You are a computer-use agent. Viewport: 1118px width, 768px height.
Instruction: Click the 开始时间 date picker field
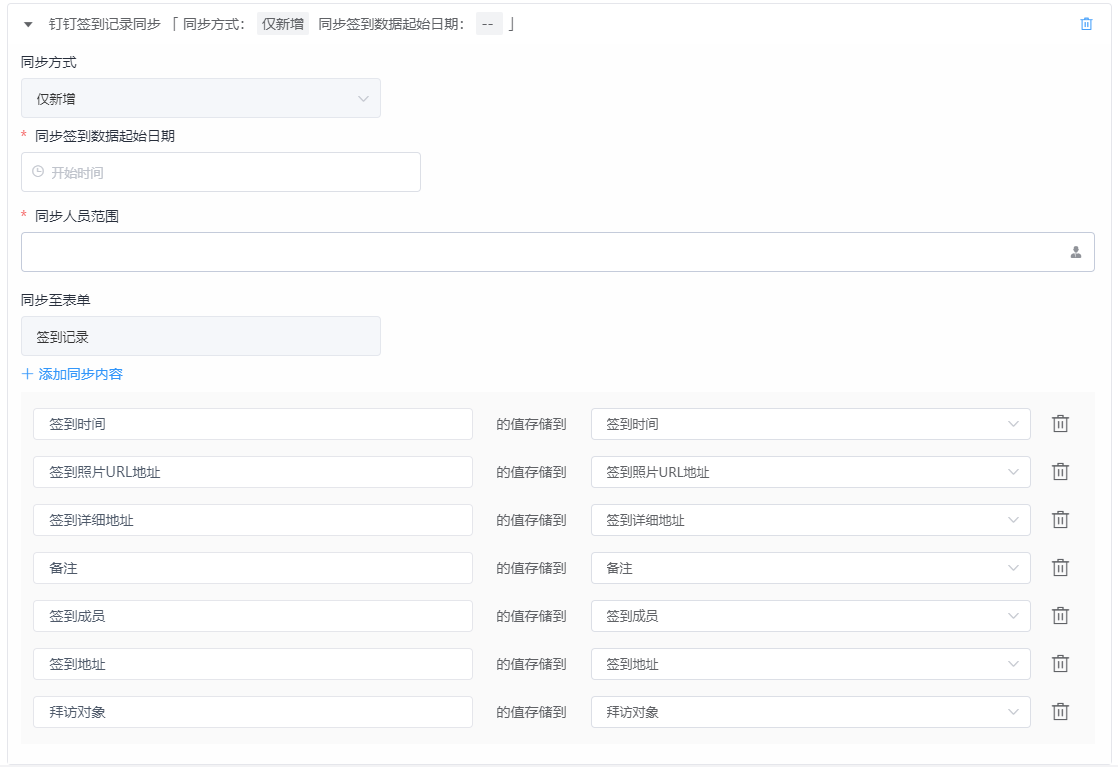click(x=220, y=172)
